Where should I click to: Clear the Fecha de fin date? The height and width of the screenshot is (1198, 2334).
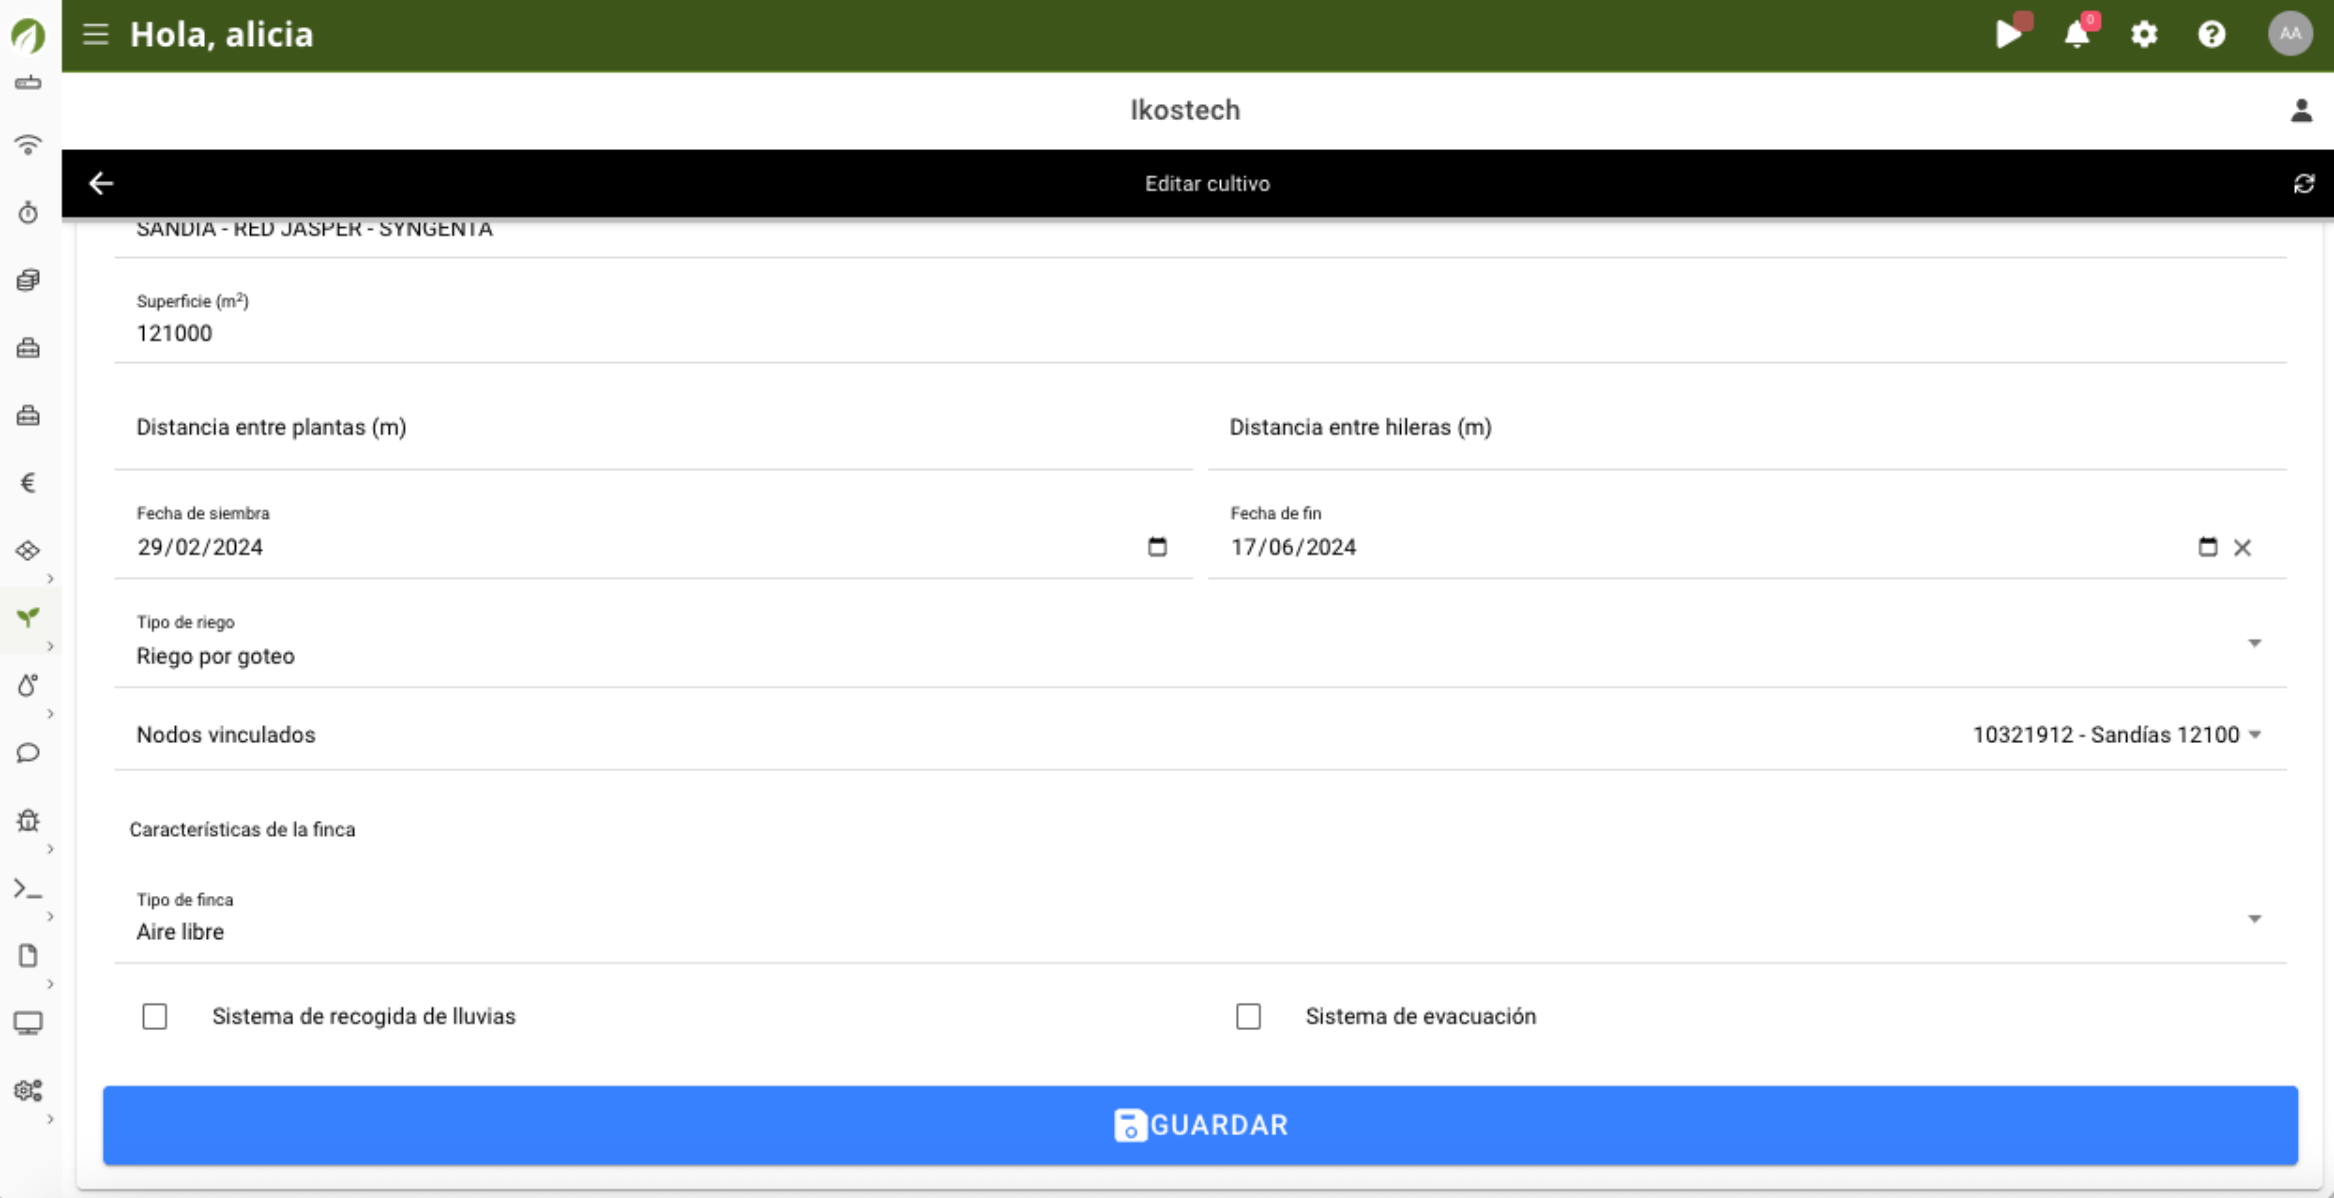[x=2242, y=548]
